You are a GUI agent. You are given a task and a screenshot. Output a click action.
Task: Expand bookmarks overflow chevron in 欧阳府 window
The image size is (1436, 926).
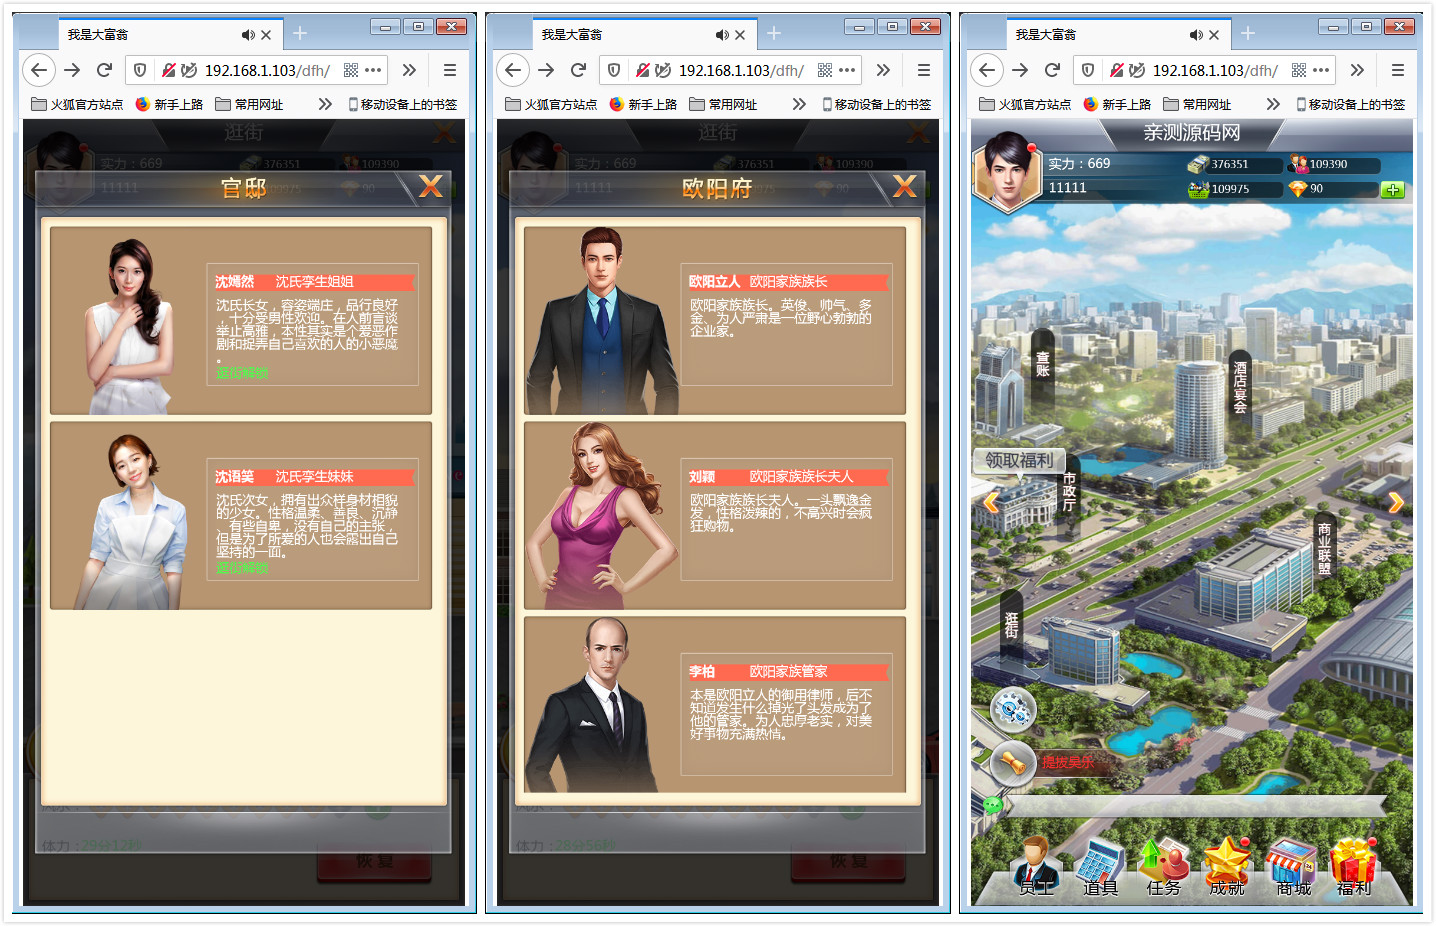pos(799,104)
